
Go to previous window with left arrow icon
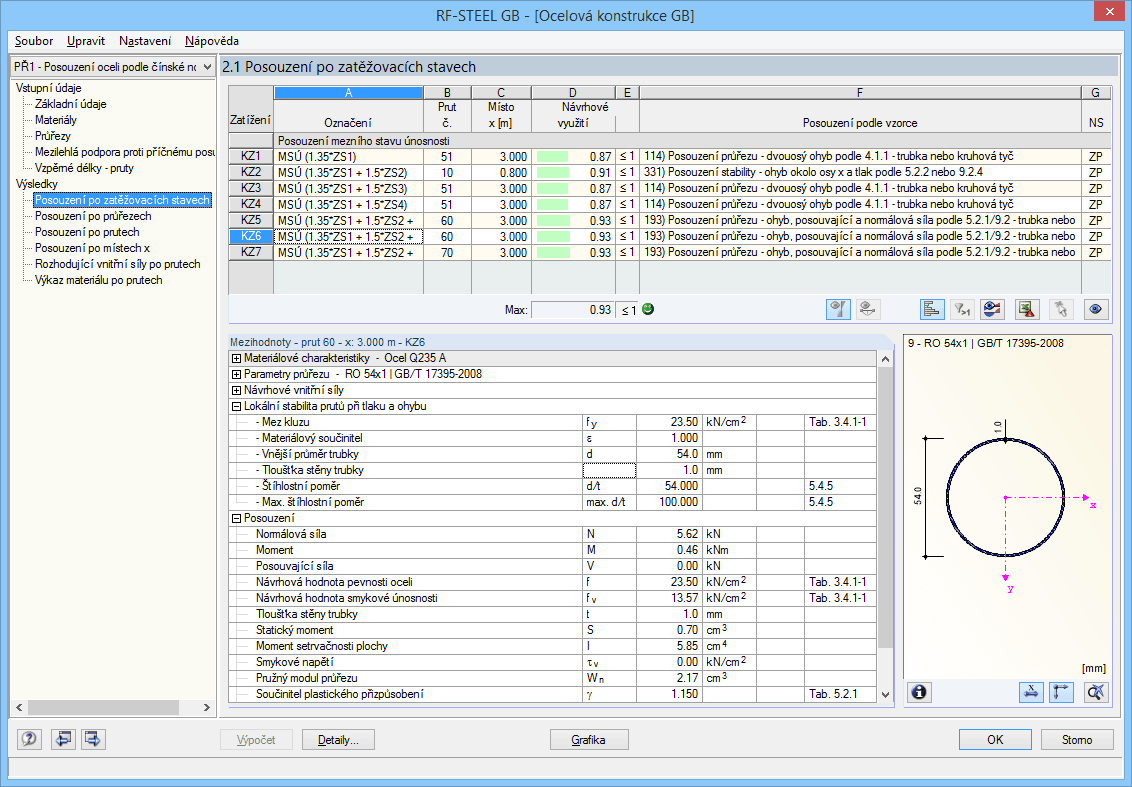[x=62, y=739]
